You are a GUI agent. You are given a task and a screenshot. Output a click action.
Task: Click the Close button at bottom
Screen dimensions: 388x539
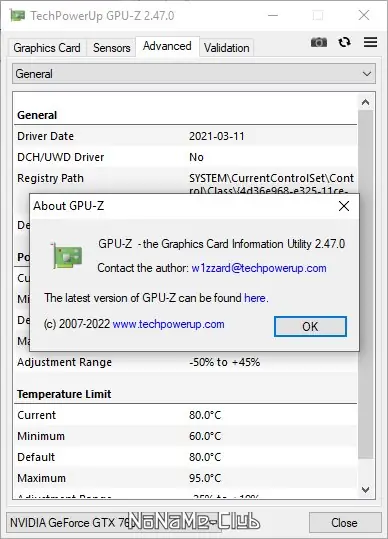tap(344, 522)
